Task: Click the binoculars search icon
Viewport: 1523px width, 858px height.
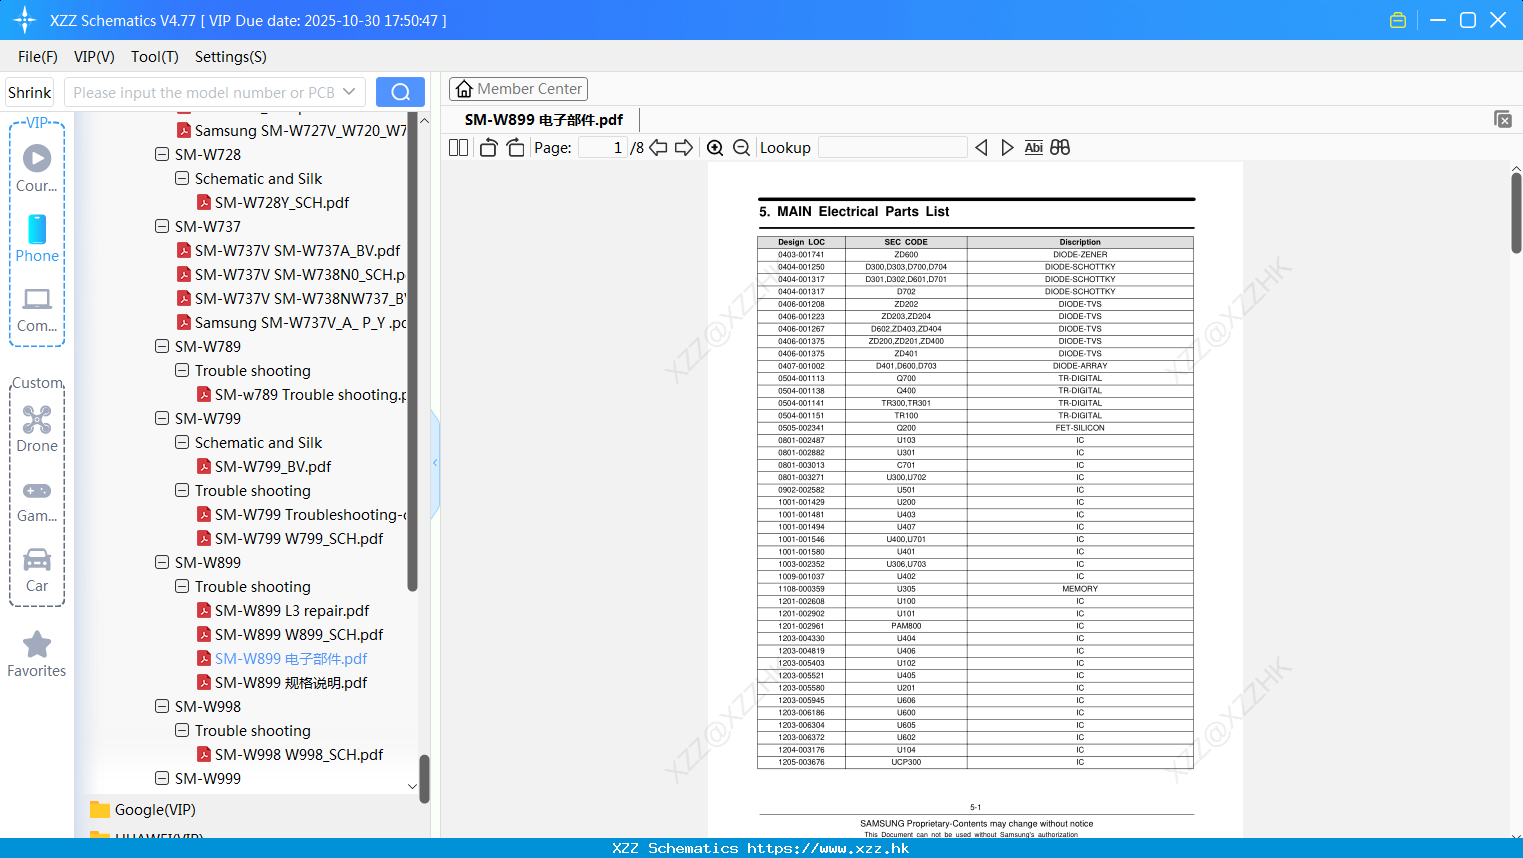Action: [x=1060, y=147]
